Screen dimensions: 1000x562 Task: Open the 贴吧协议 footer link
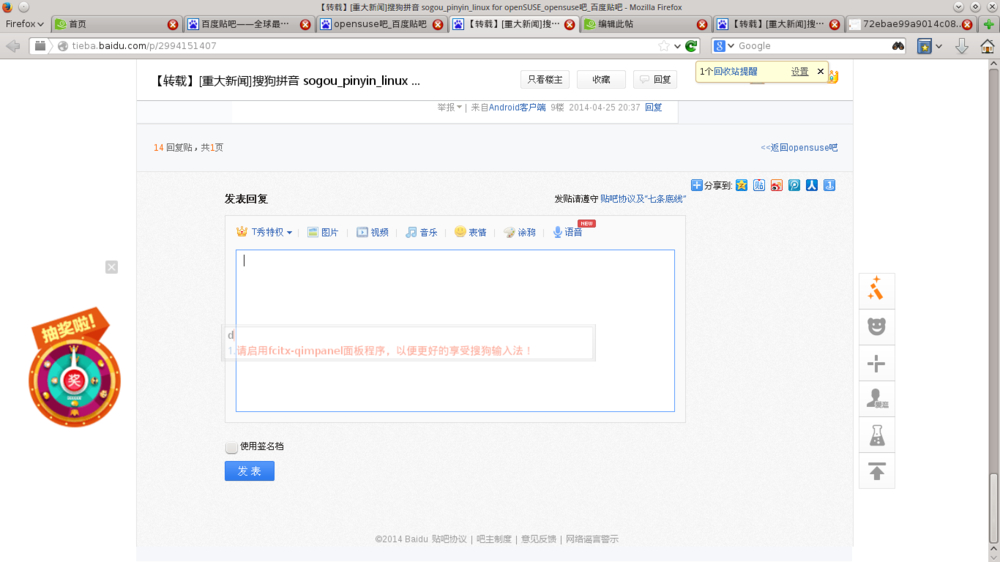click(449, 539)
